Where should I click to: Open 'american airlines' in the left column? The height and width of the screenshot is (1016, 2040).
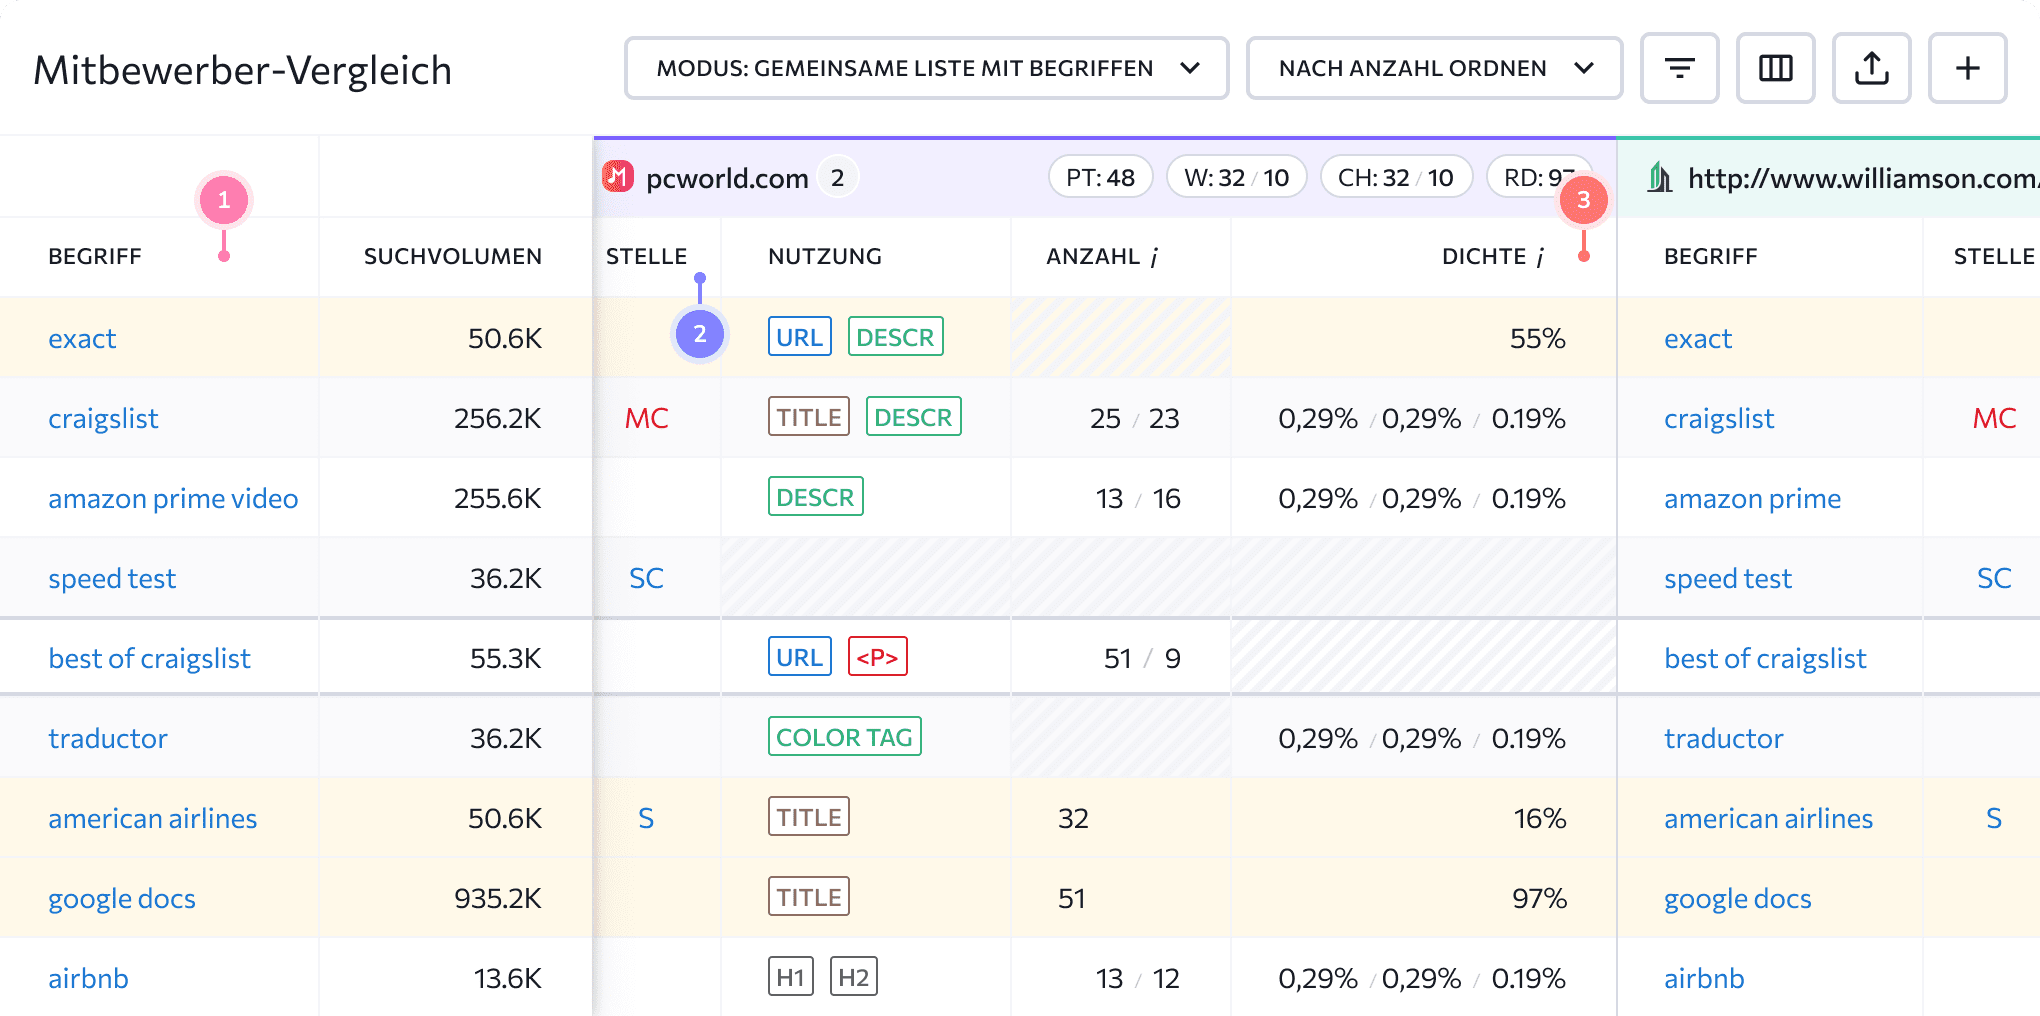tap(152, 819)
